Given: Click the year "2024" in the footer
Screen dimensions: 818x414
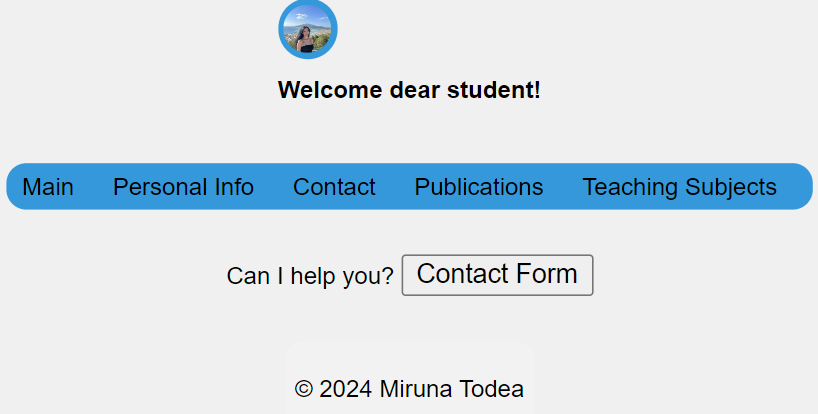Looking at the screenshot, I should 346,389.
